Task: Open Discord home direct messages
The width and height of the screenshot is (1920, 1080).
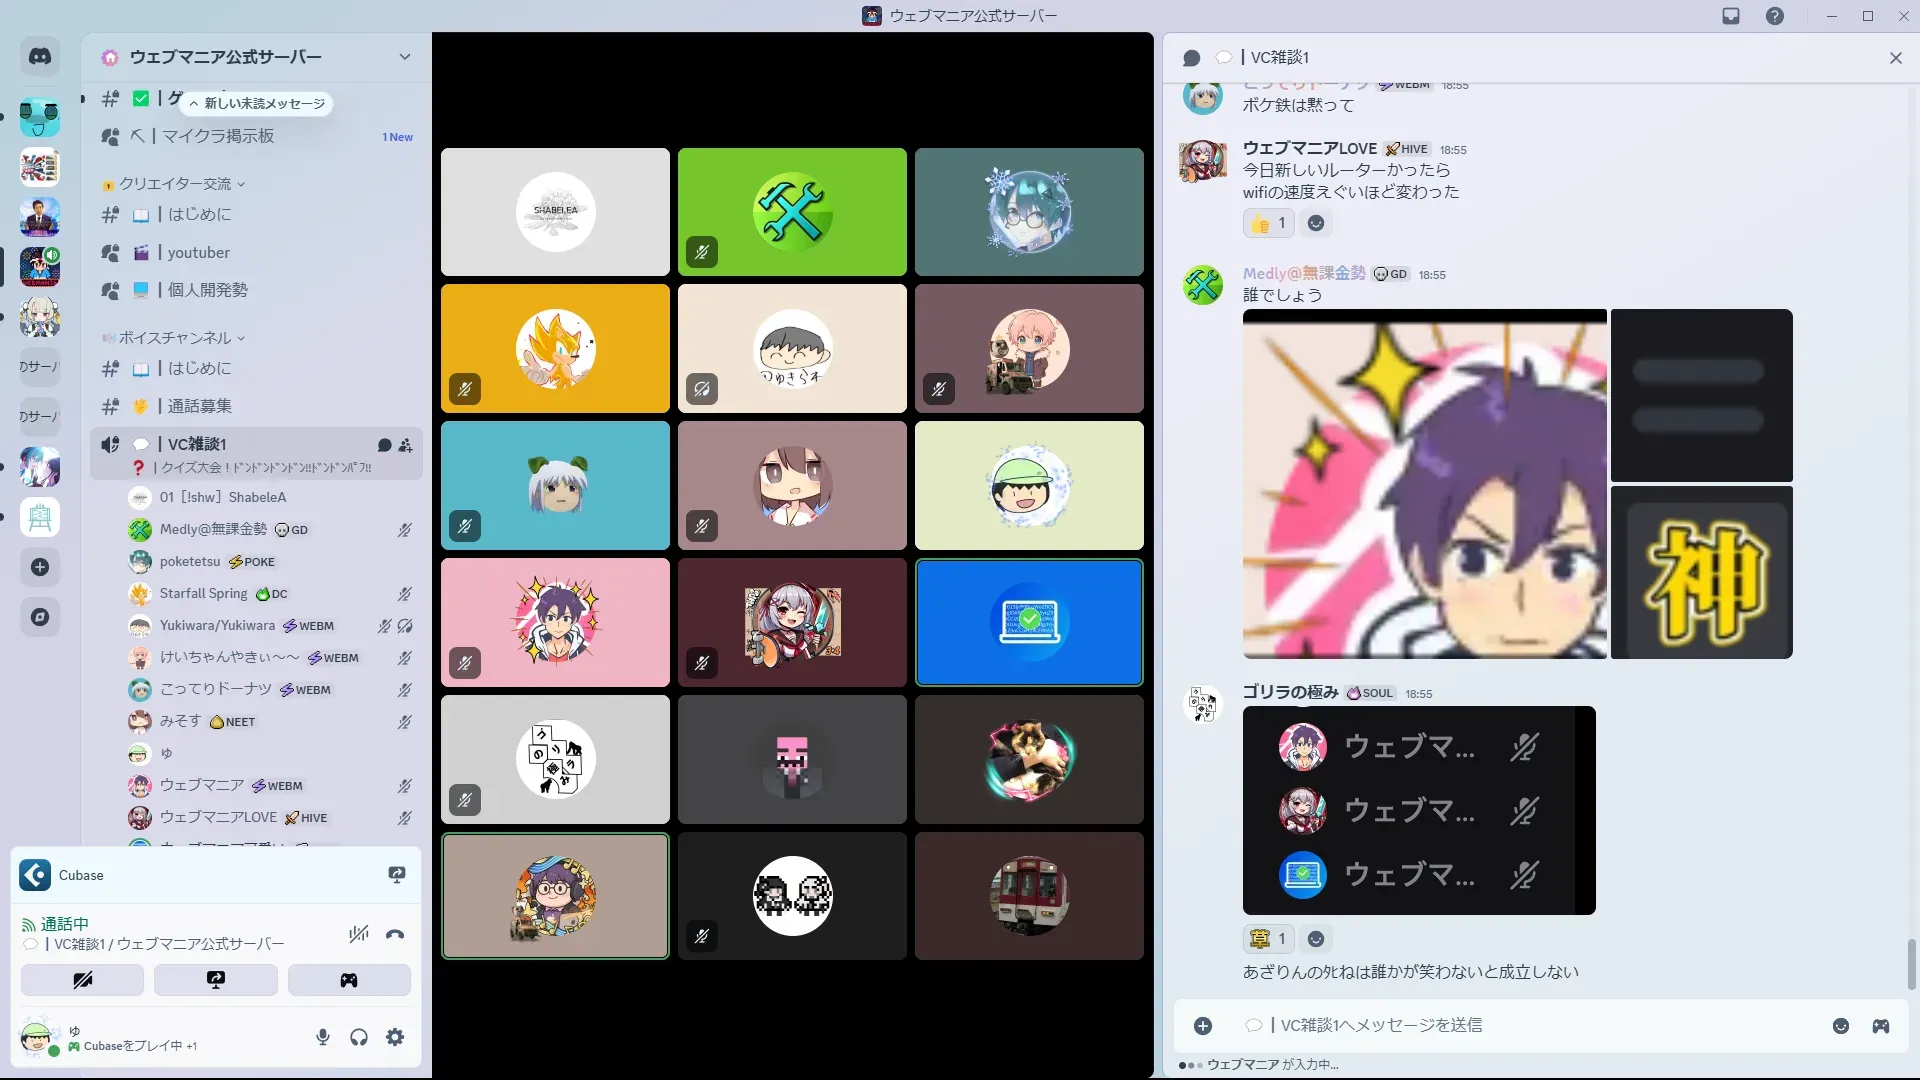Action: click(40, 57)
